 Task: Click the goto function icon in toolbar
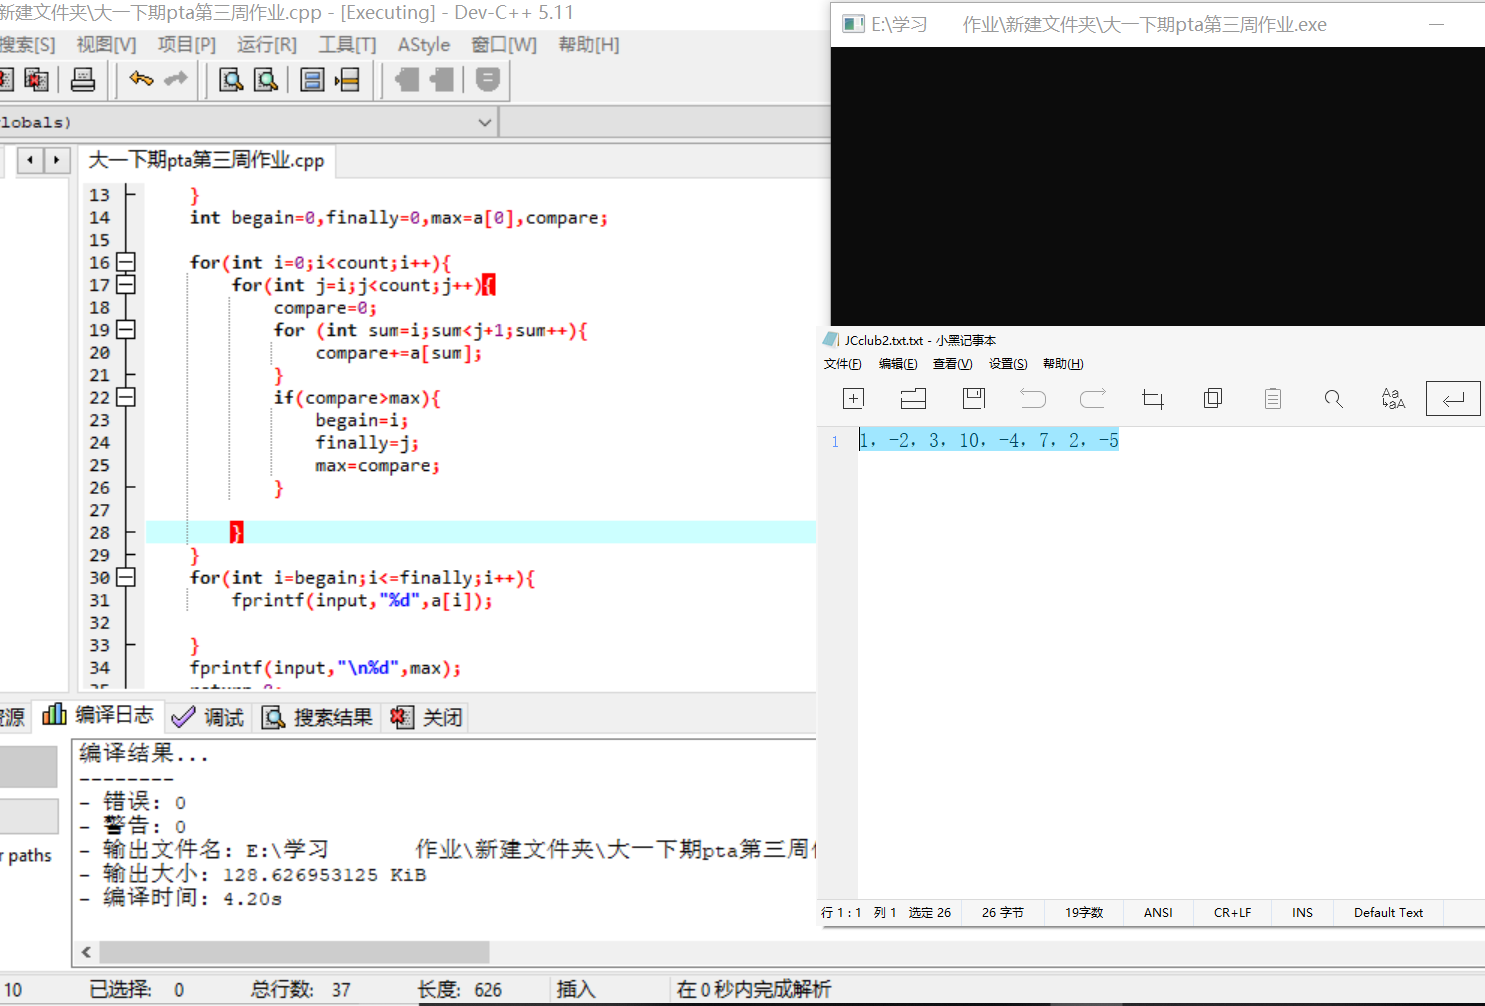tap(312, 79)
